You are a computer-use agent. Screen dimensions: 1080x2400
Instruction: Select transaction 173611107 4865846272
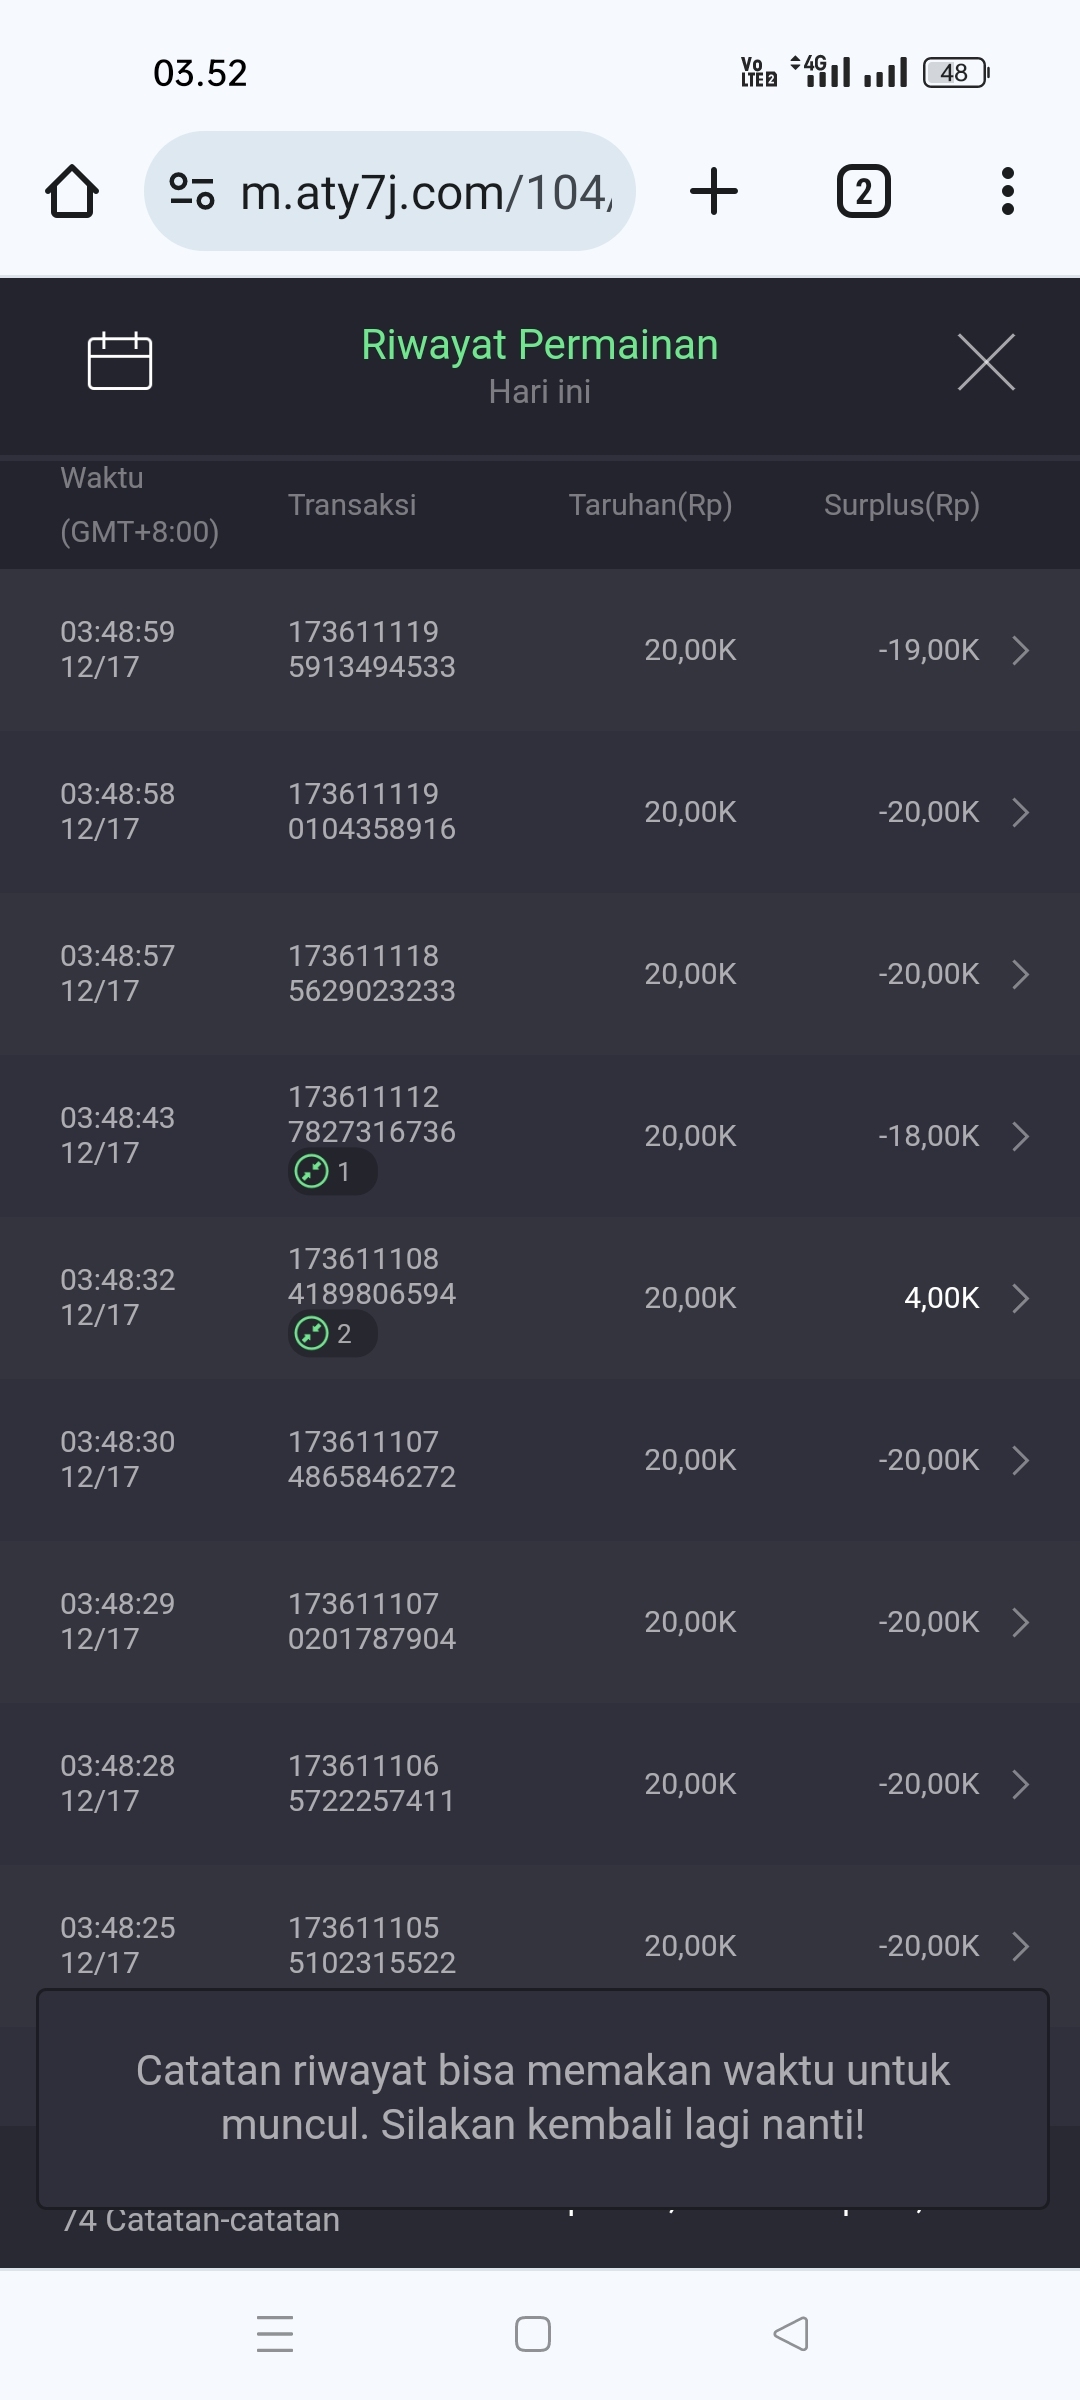[x=371, y=1459]
